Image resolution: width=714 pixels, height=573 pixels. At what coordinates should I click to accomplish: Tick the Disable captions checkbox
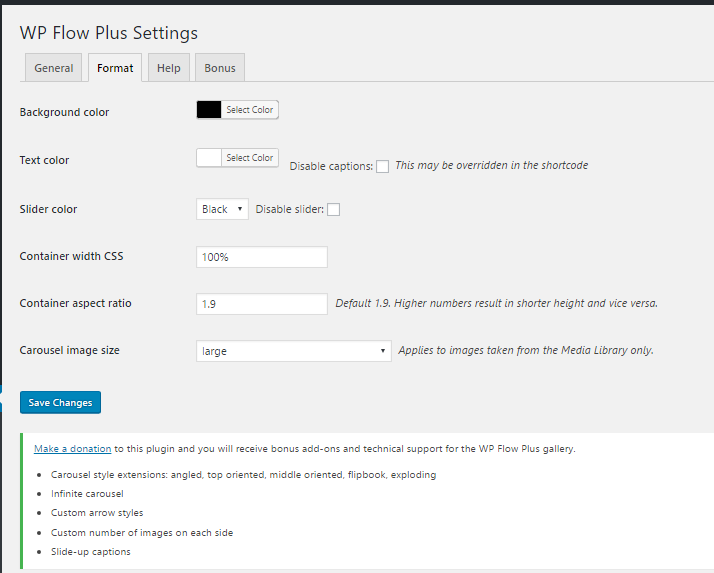pyautogui.click(x=382, y=166)
